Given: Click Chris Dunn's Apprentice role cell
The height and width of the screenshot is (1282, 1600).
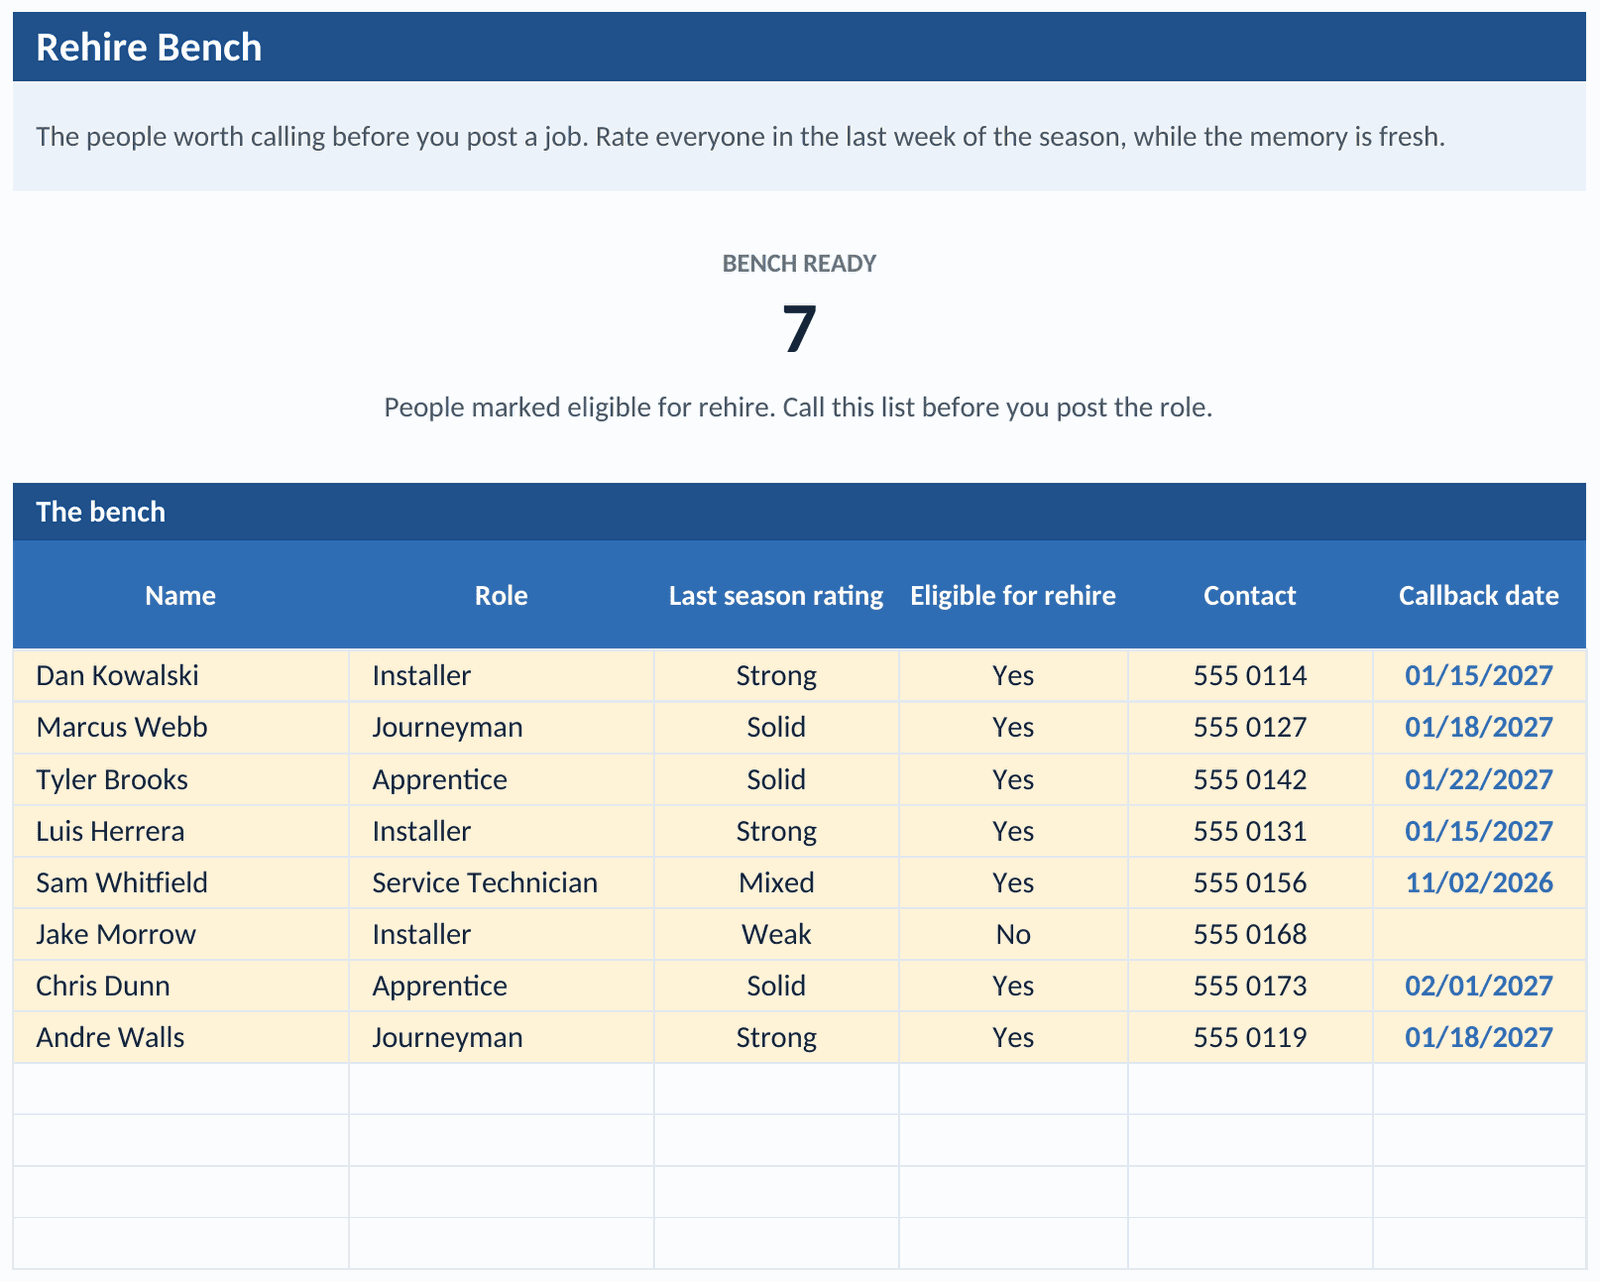Looking at the screenshot, I should click(x=501, y=986).
